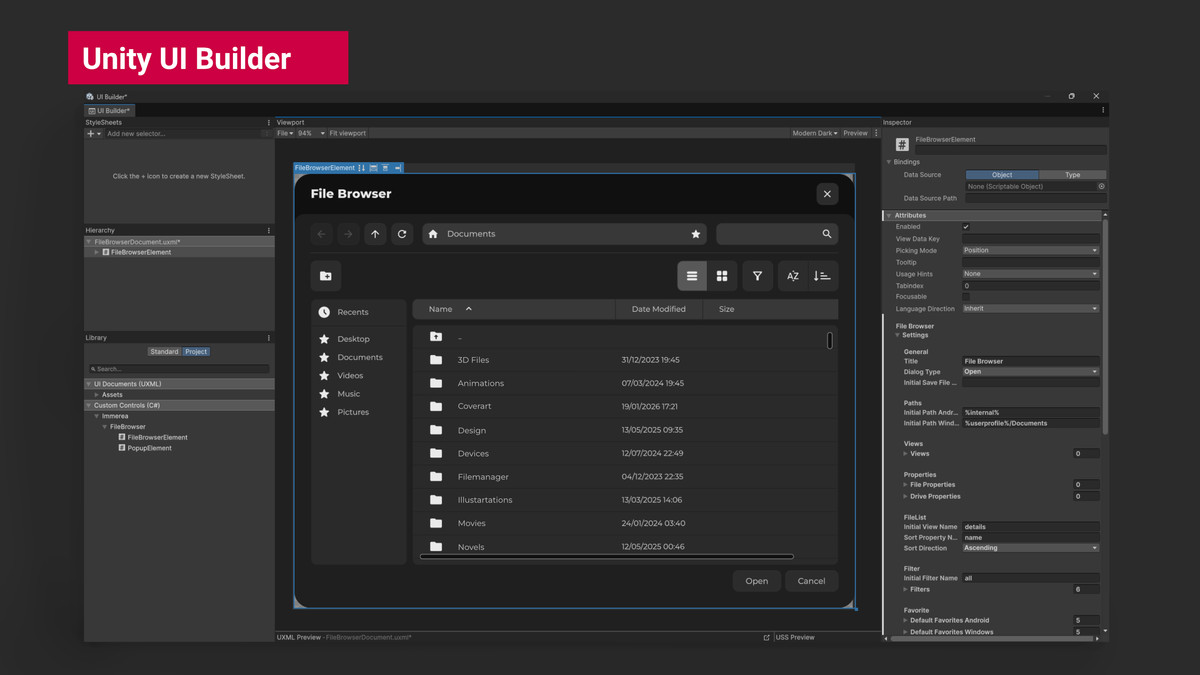Open the viewport zoom 94% dropdown

pyautogui.click(x=310, y=133)
